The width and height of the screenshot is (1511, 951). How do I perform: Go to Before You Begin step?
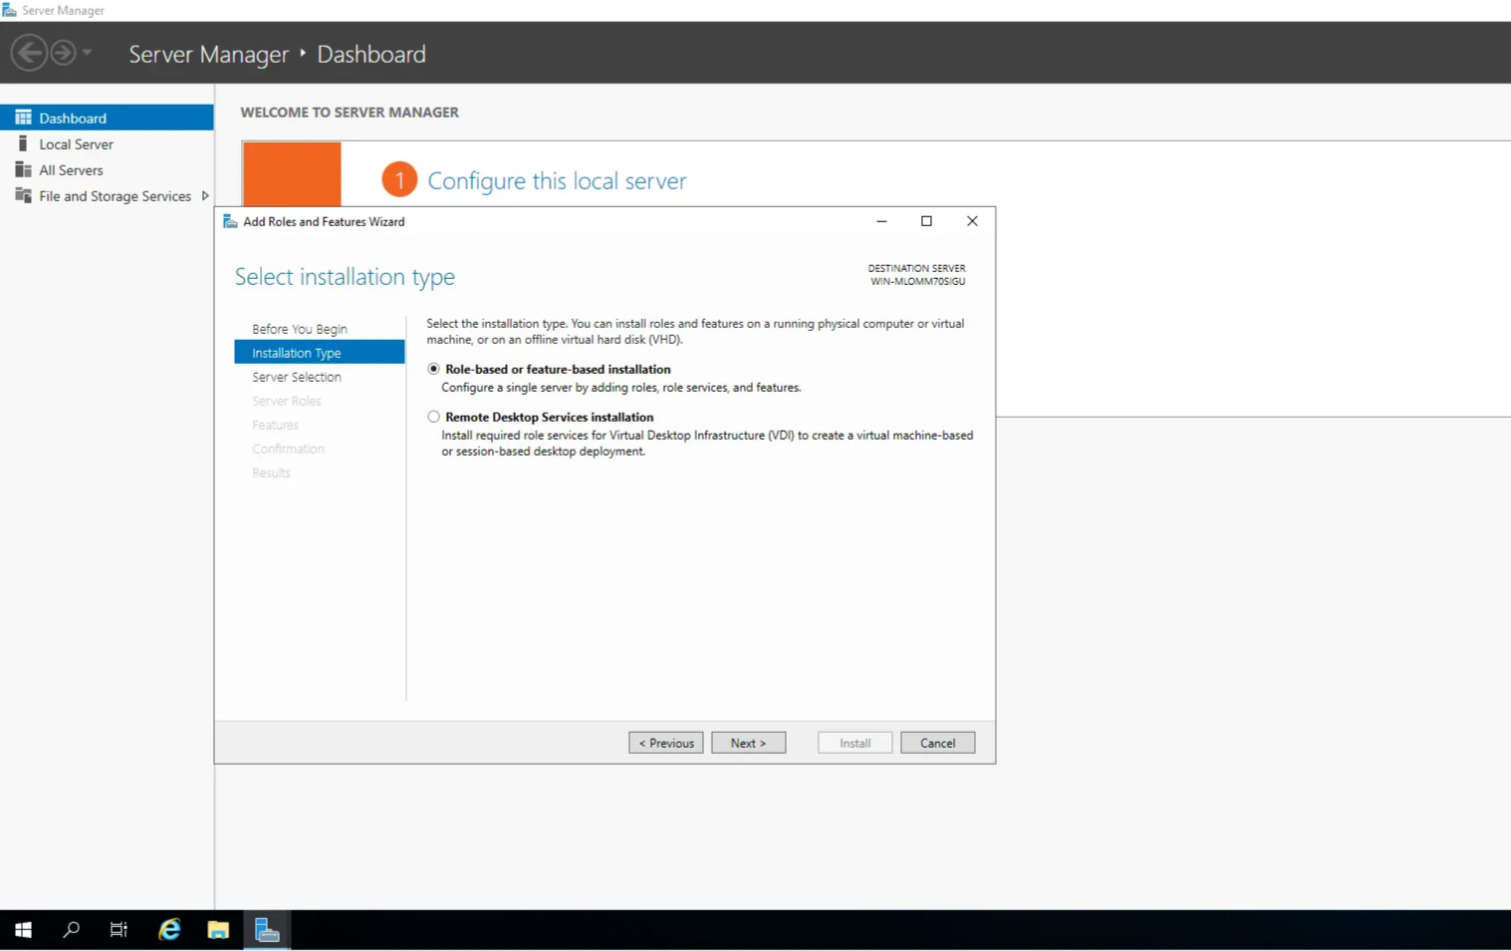coord(299,329)
